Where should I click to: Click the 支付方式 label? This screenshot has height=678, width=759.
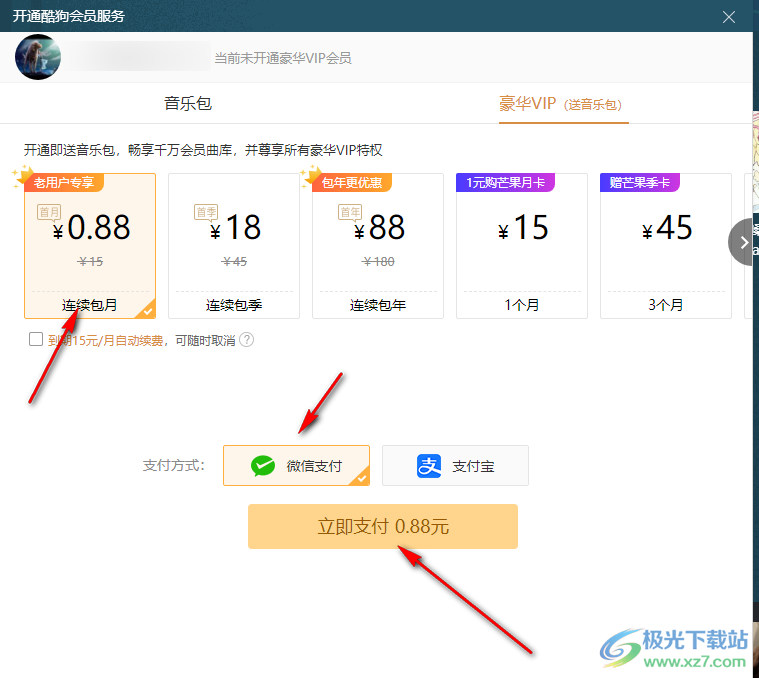174,466
